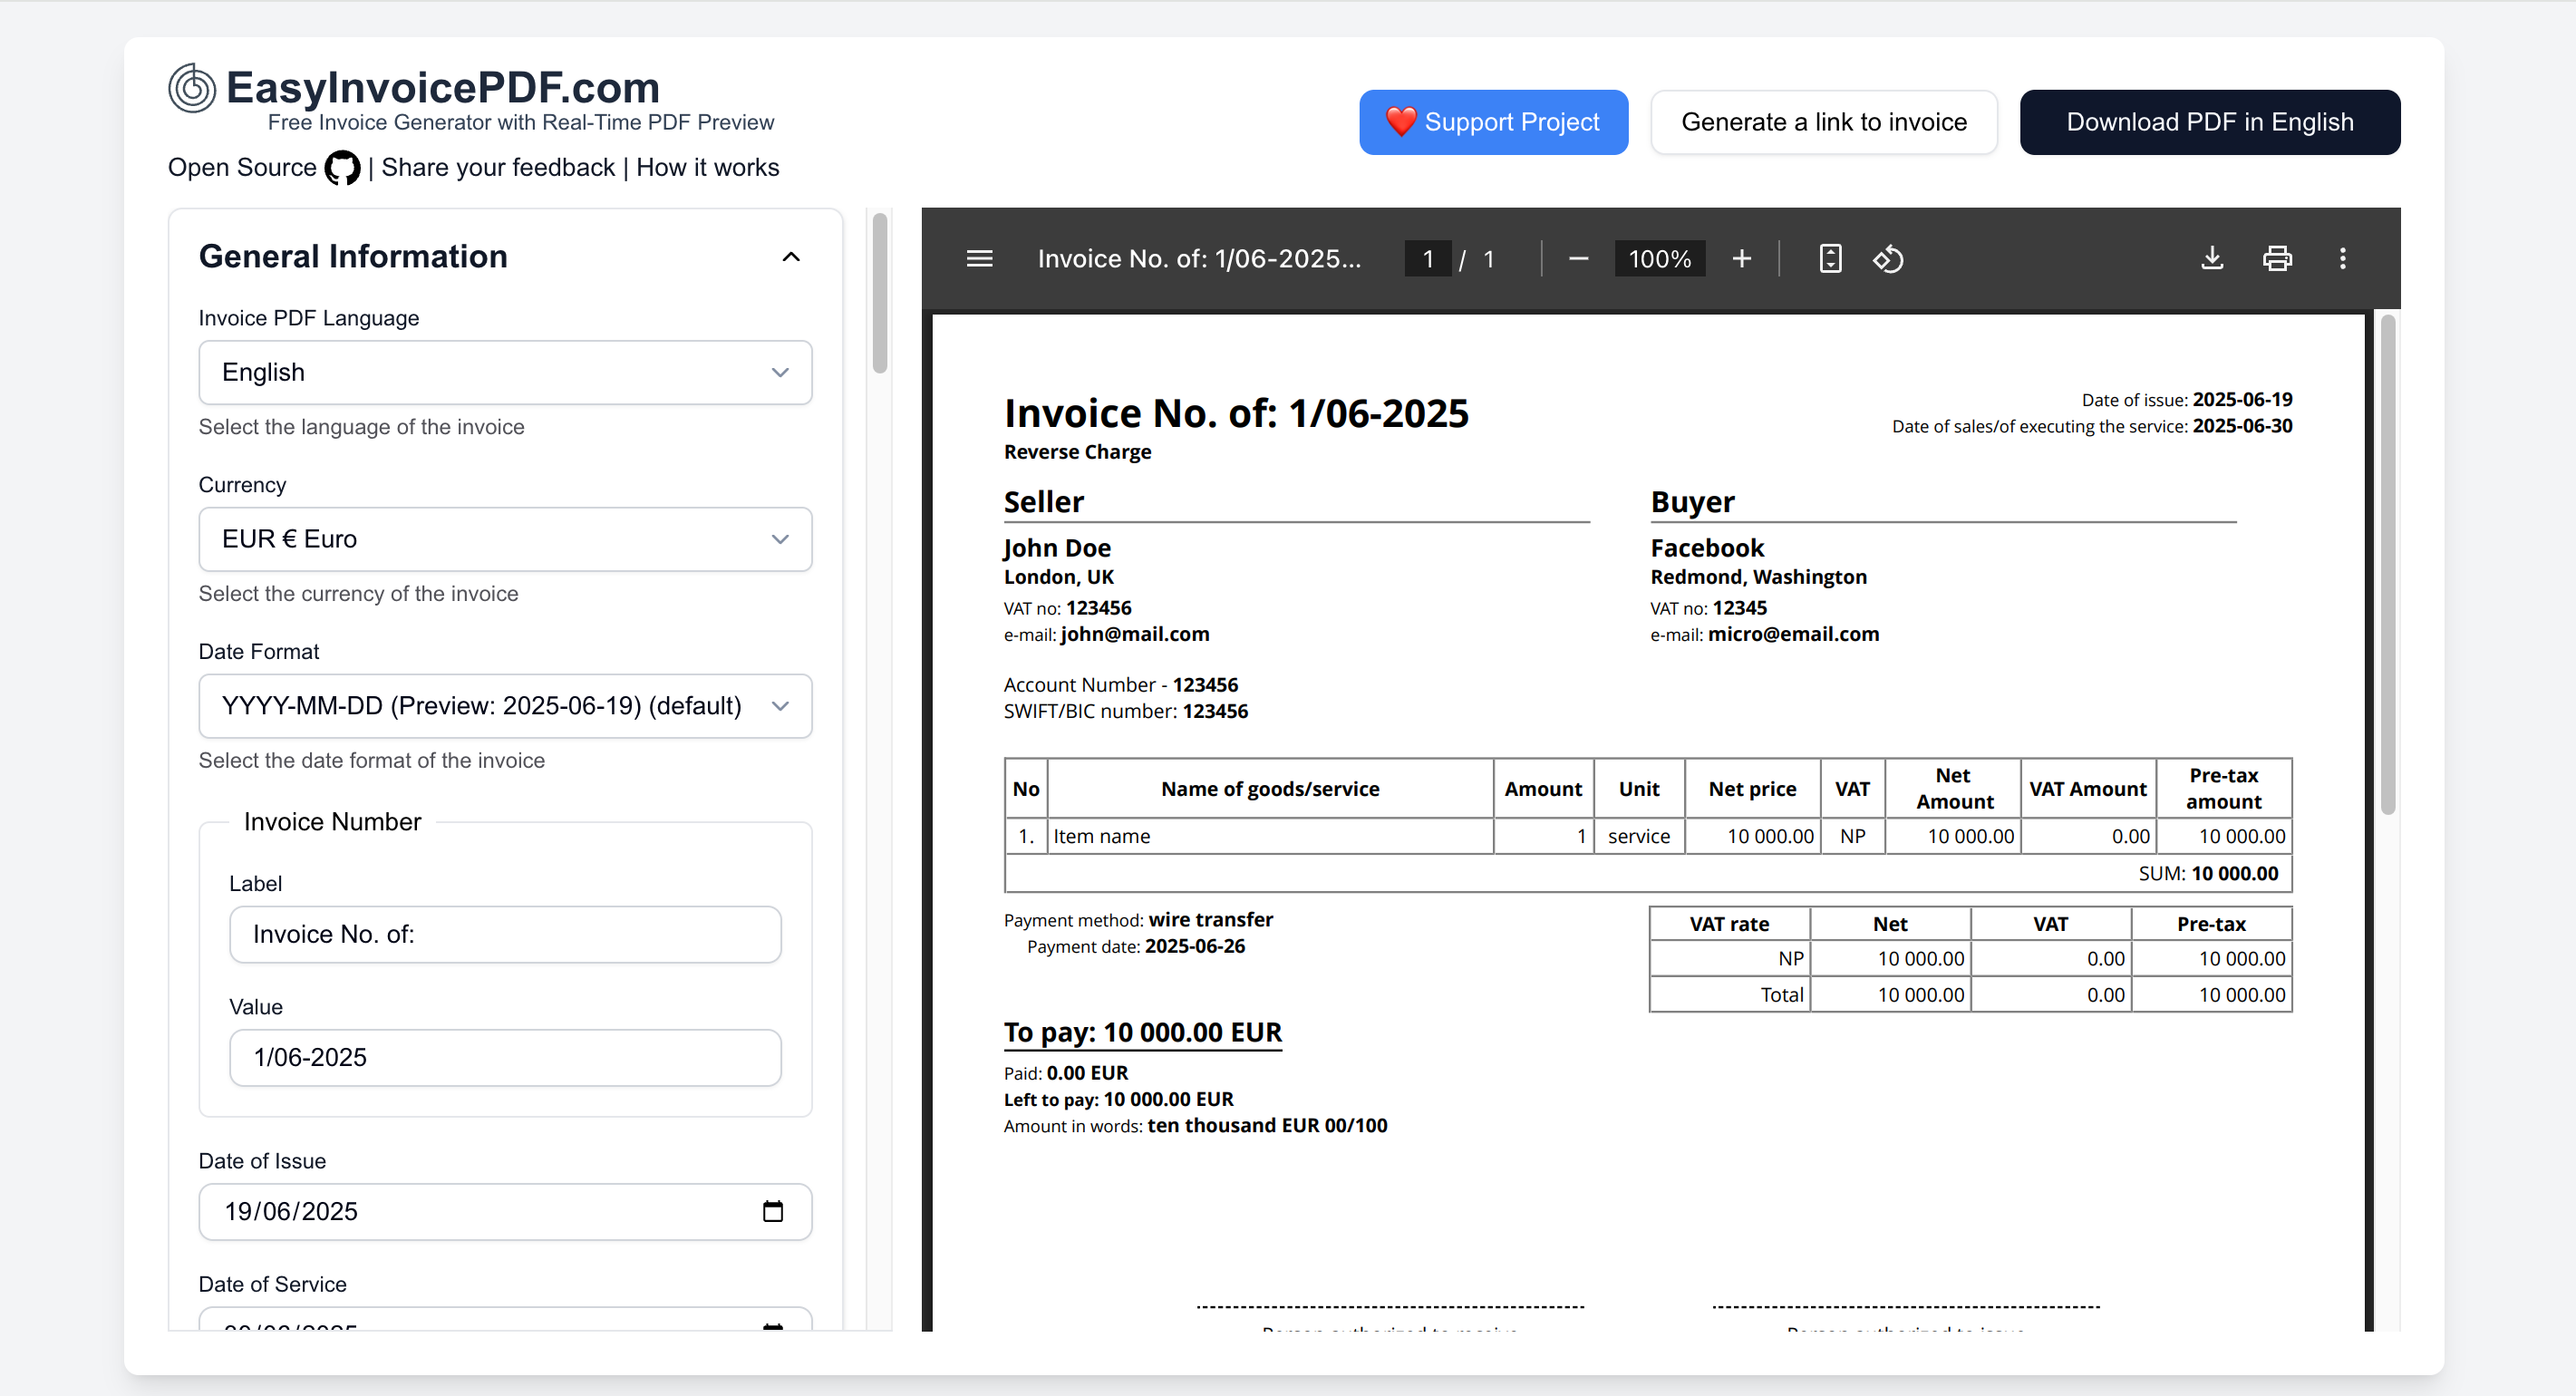Focus the invoice number Label input
This screenshot has height=1396, width=2576.
click(x=505, y=934)
